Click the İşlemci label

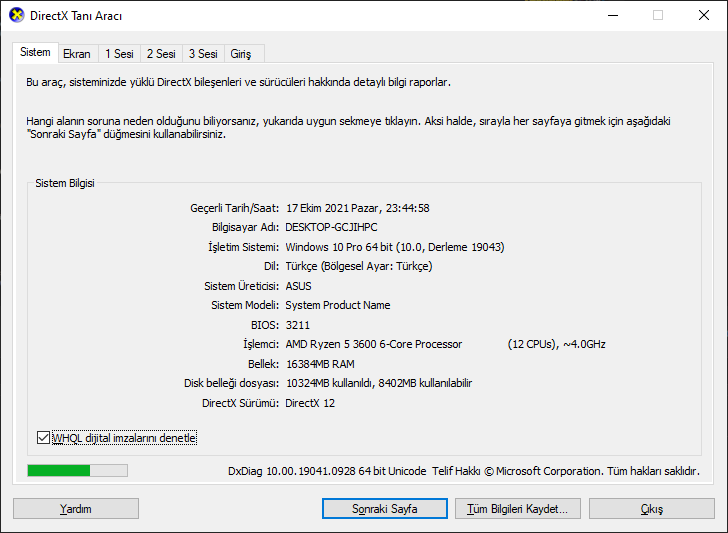point(261,344)
